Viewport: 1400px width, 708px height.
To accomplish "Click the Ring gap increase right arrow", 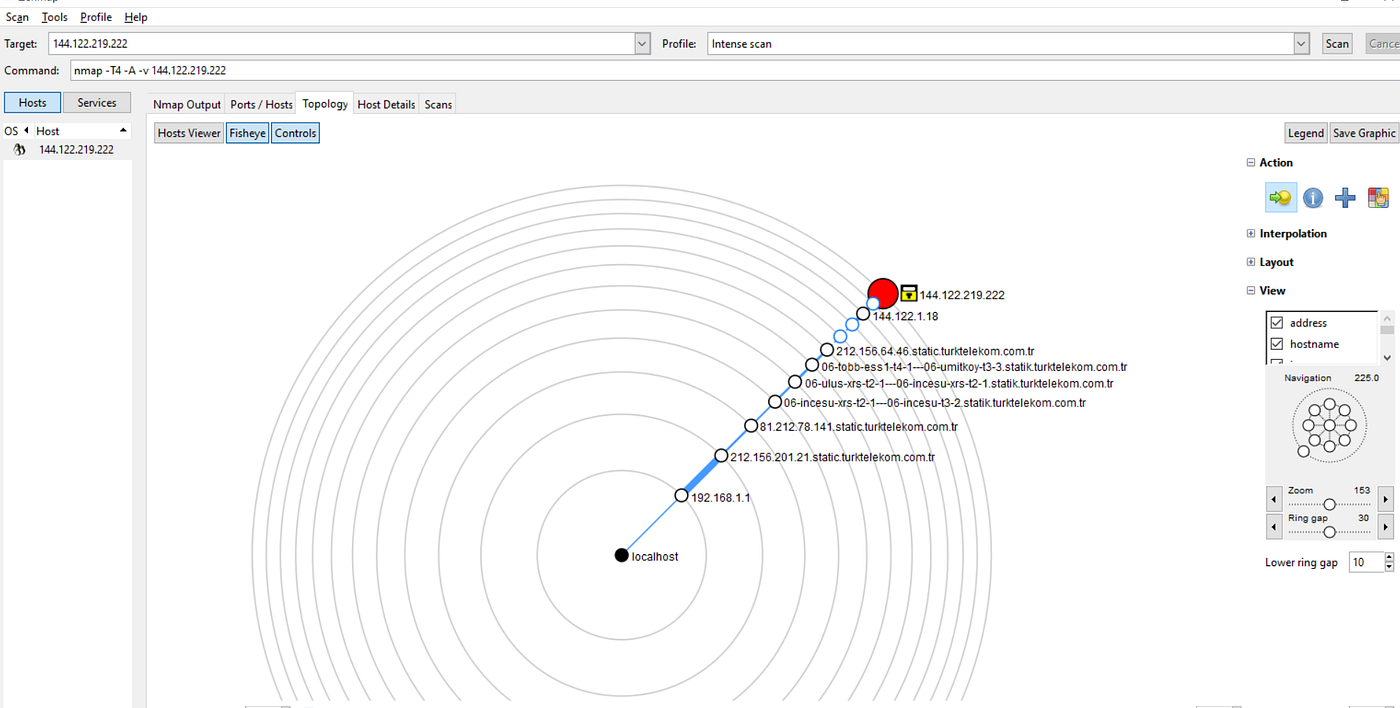I will 1385,526.
